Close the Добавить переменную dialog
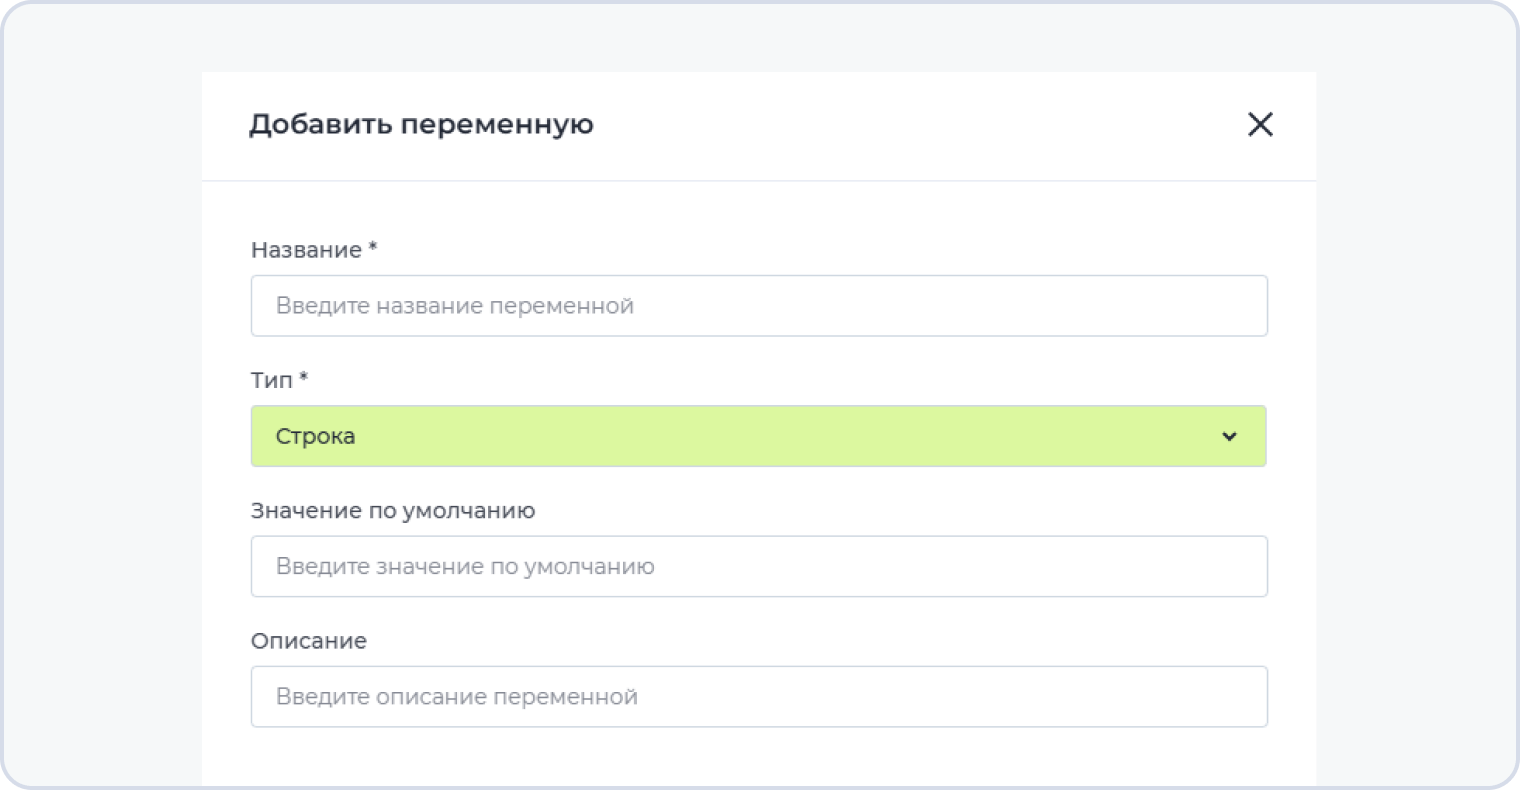Image resolution: width=1520 pixels, height=790 pixels. coord(1260,124)
